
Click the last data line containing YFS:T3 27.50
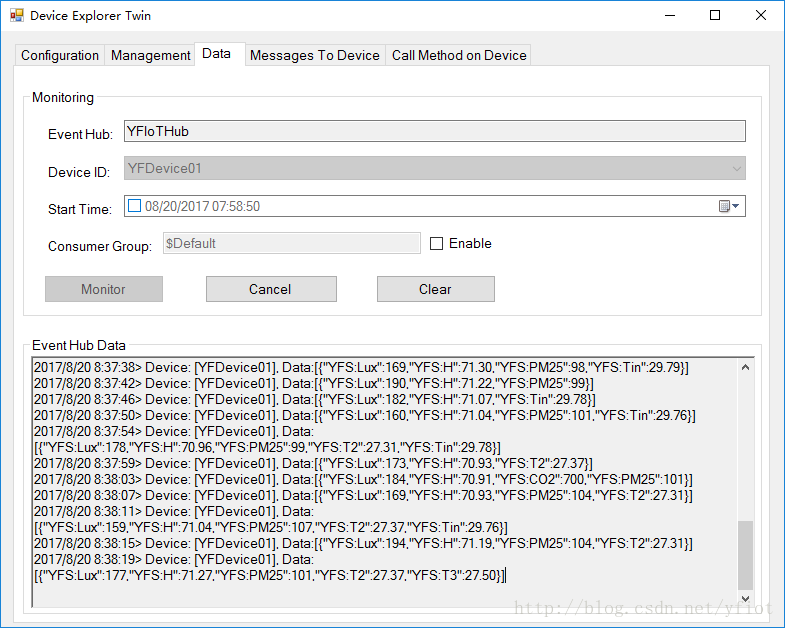(269, 575)
